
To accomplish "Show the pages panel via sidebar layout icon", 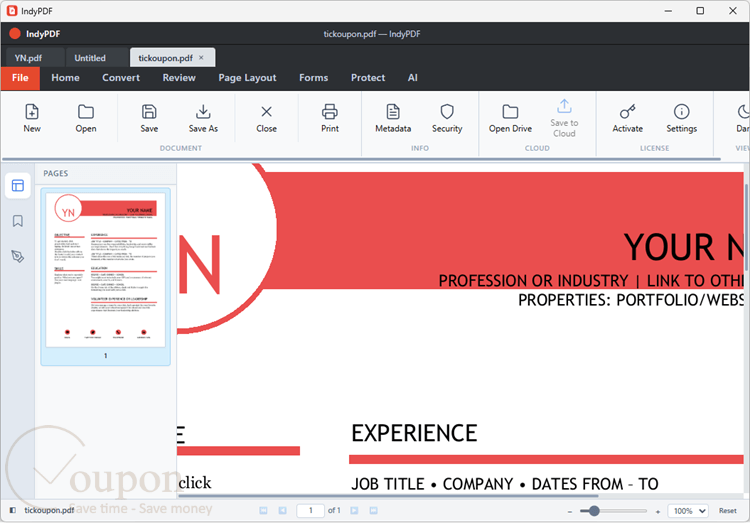I will point(18,186).
